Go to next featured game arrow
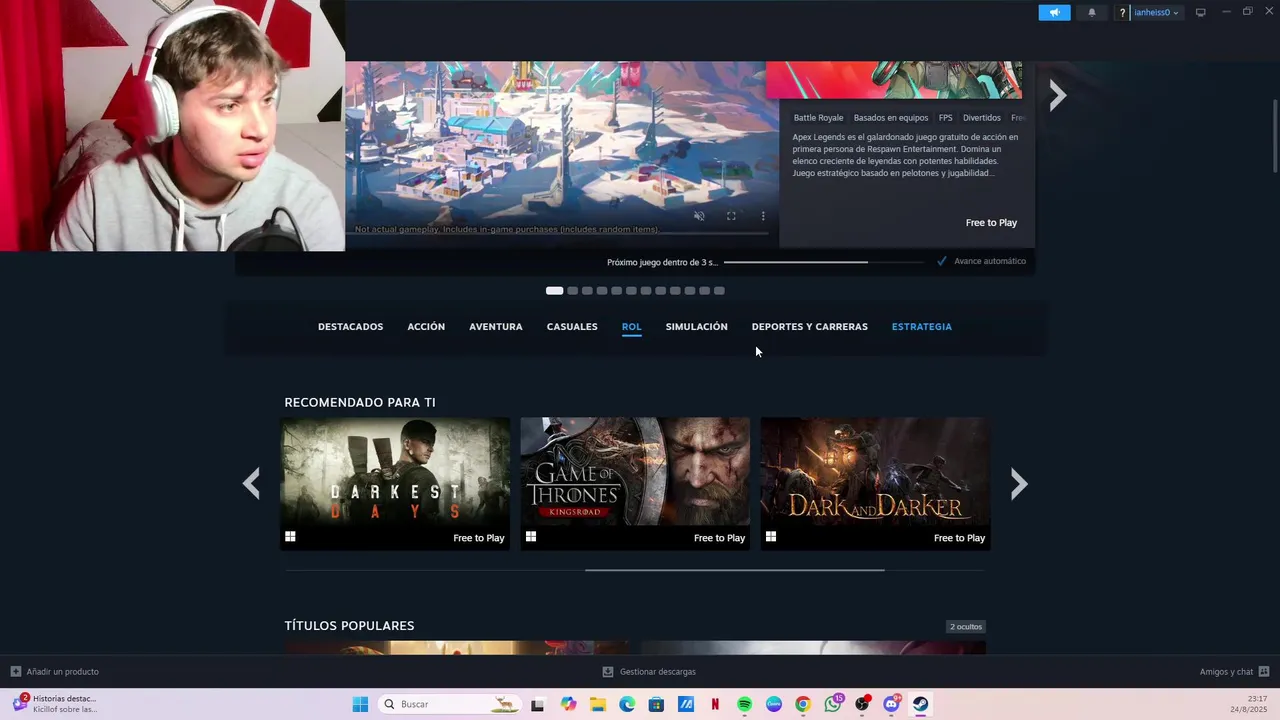The image size is (1280, 720). [1058, 95]
